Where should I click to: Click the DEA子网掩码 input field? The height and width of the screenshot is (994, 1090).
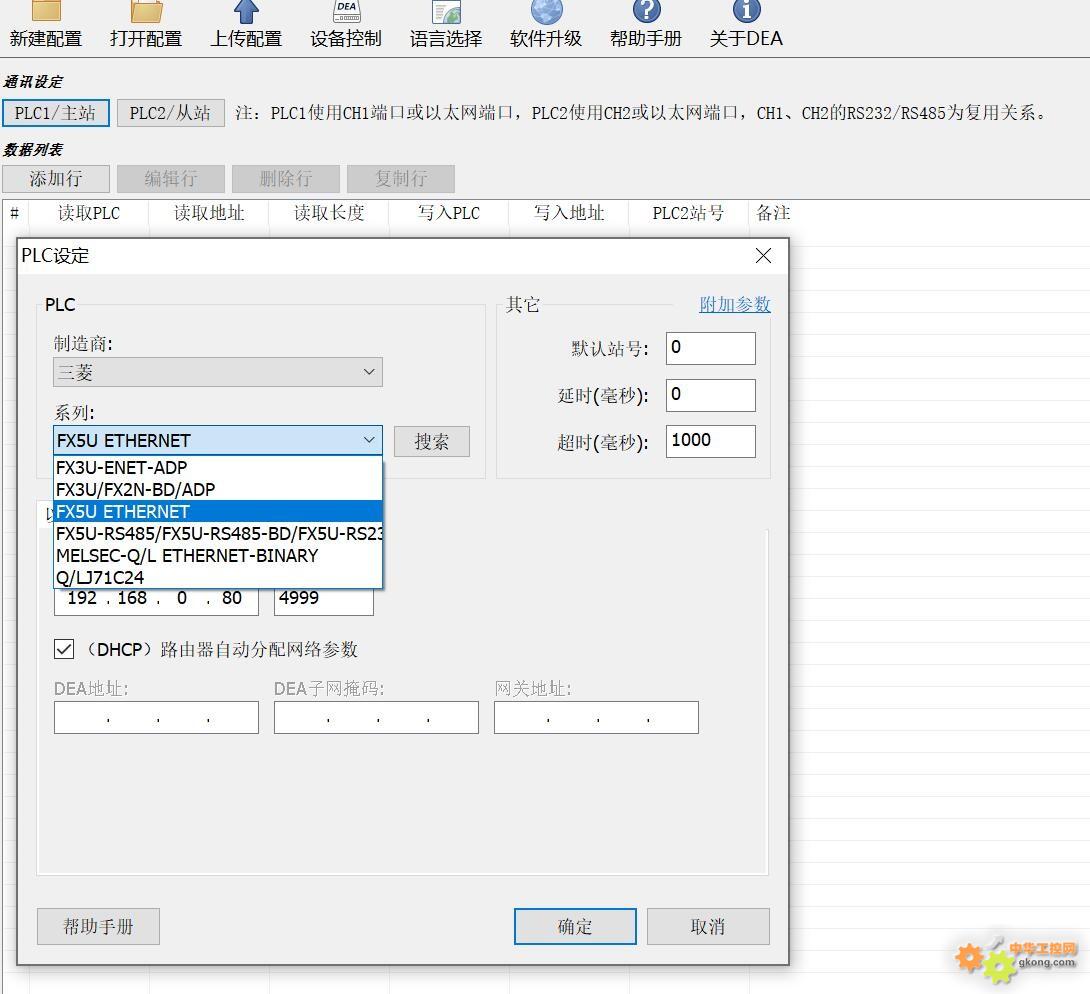[x=376, y=717]
